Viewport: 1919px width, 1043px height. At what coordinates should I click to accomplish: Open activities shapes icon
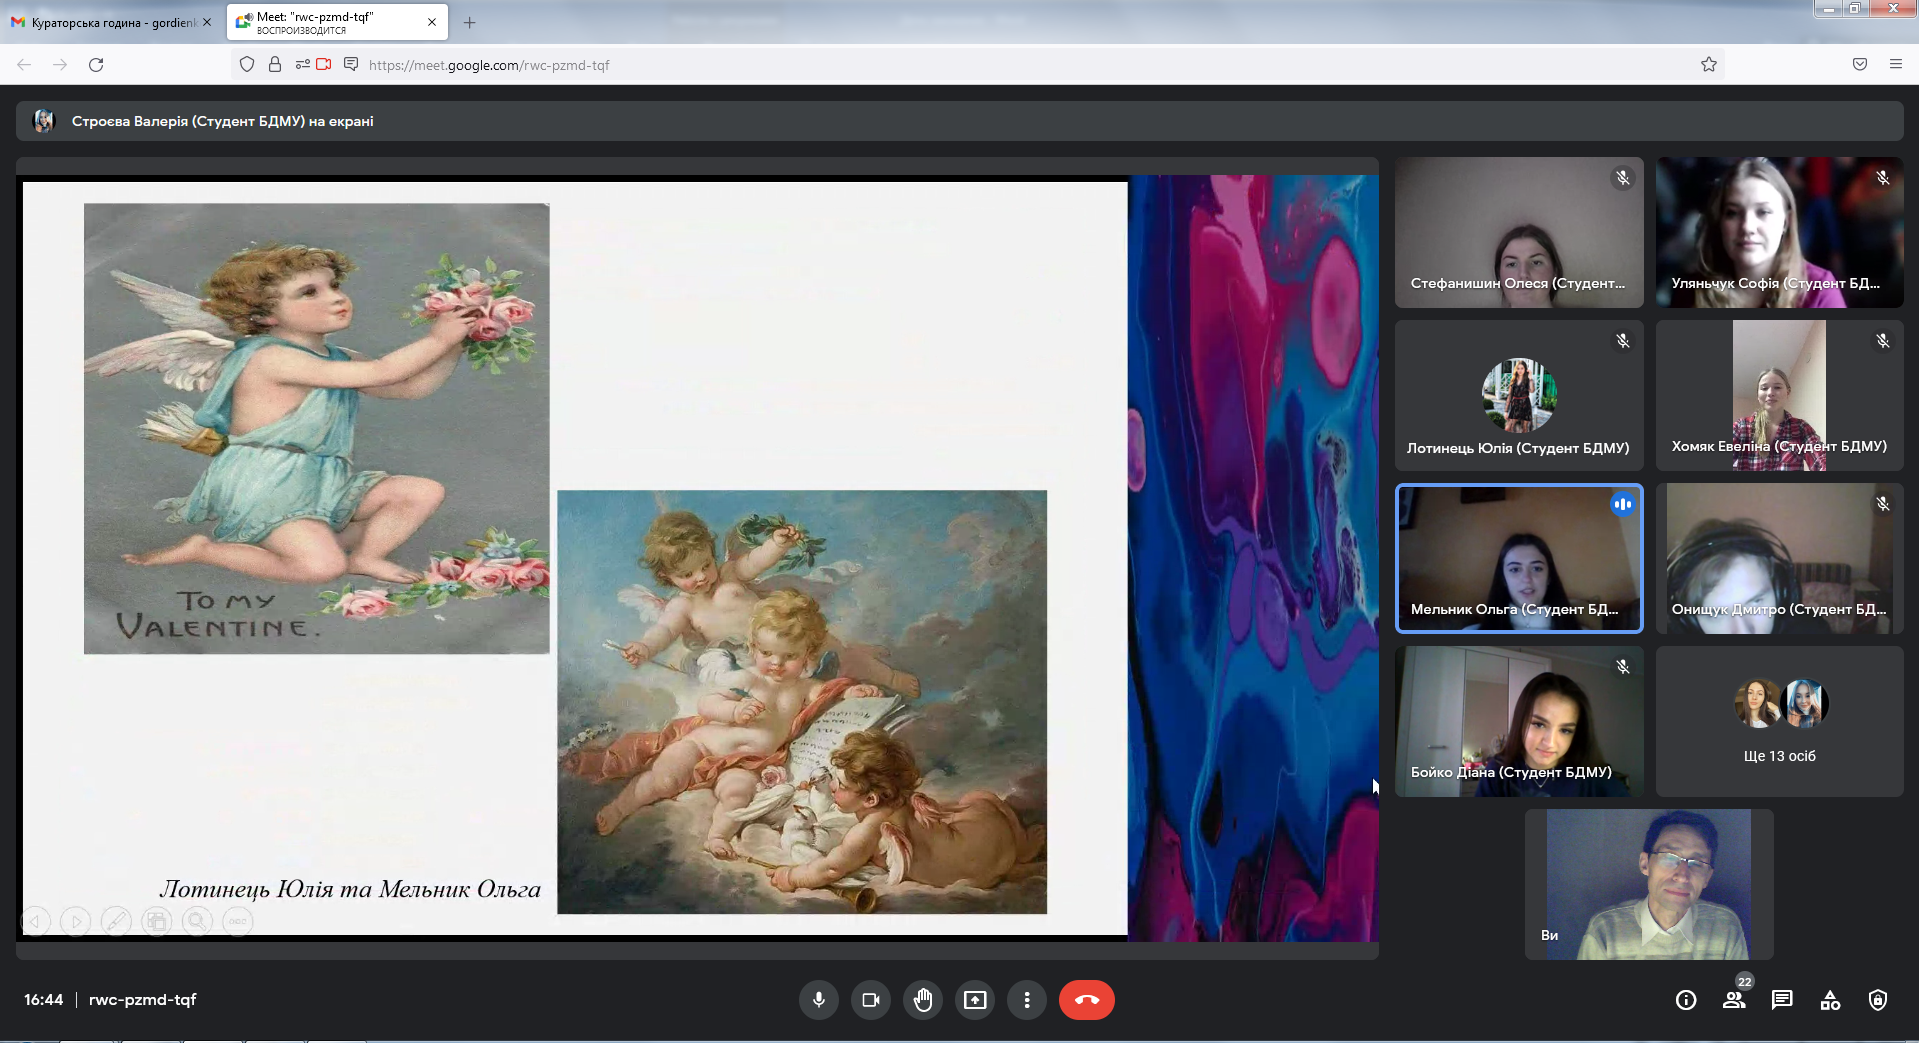coord(1830,1000)
